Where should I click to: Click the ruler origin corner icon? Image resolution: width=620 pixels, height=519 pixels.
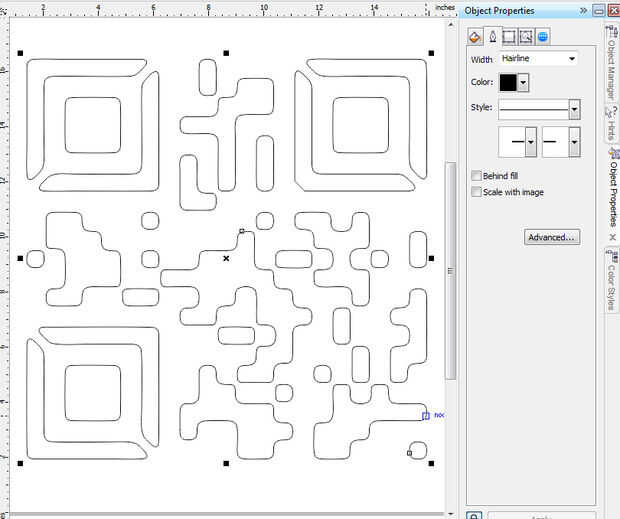tap(4, 11)
